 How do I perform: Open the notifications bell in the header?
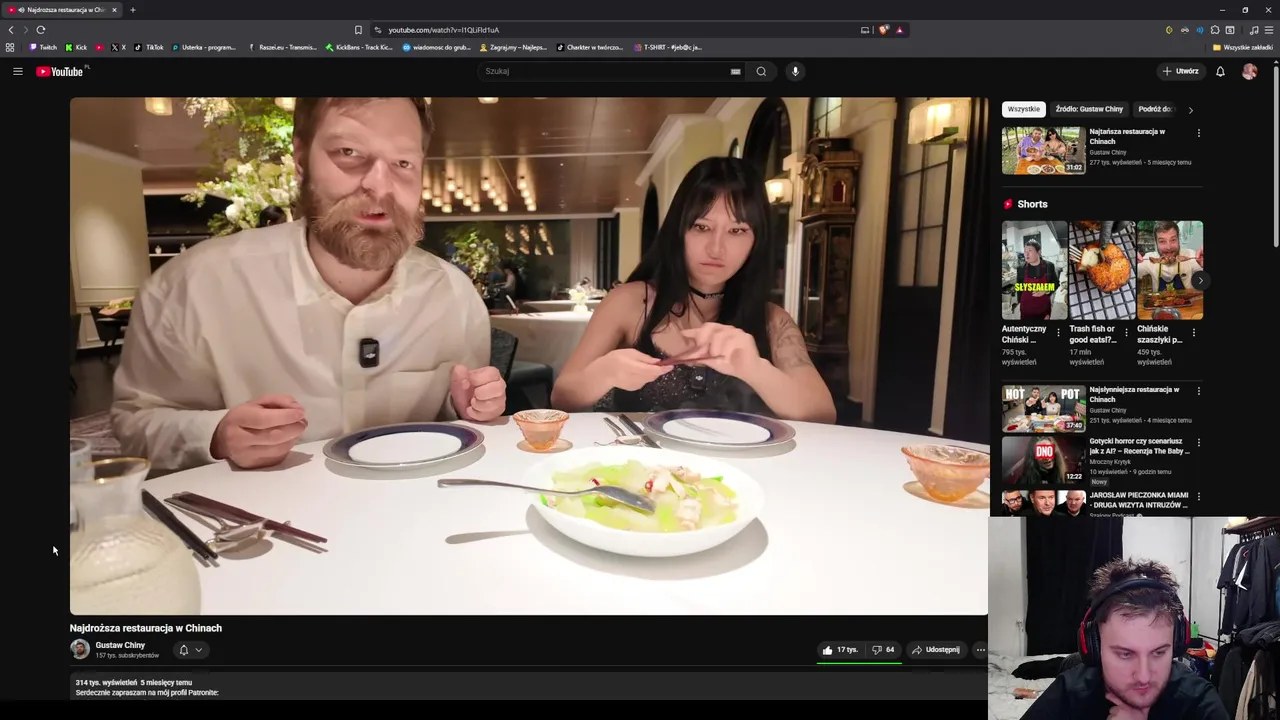[1220, 71]
